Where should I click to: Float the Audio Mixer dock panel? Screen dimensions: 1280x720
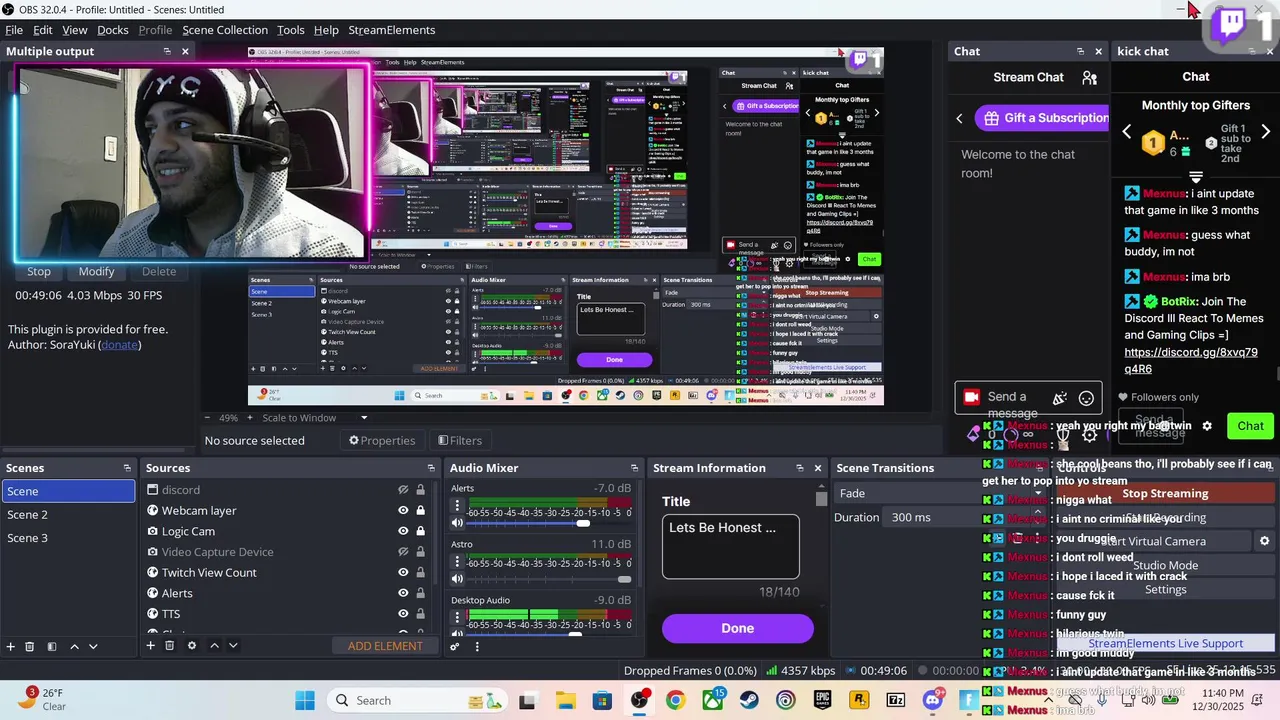[634, 468]
